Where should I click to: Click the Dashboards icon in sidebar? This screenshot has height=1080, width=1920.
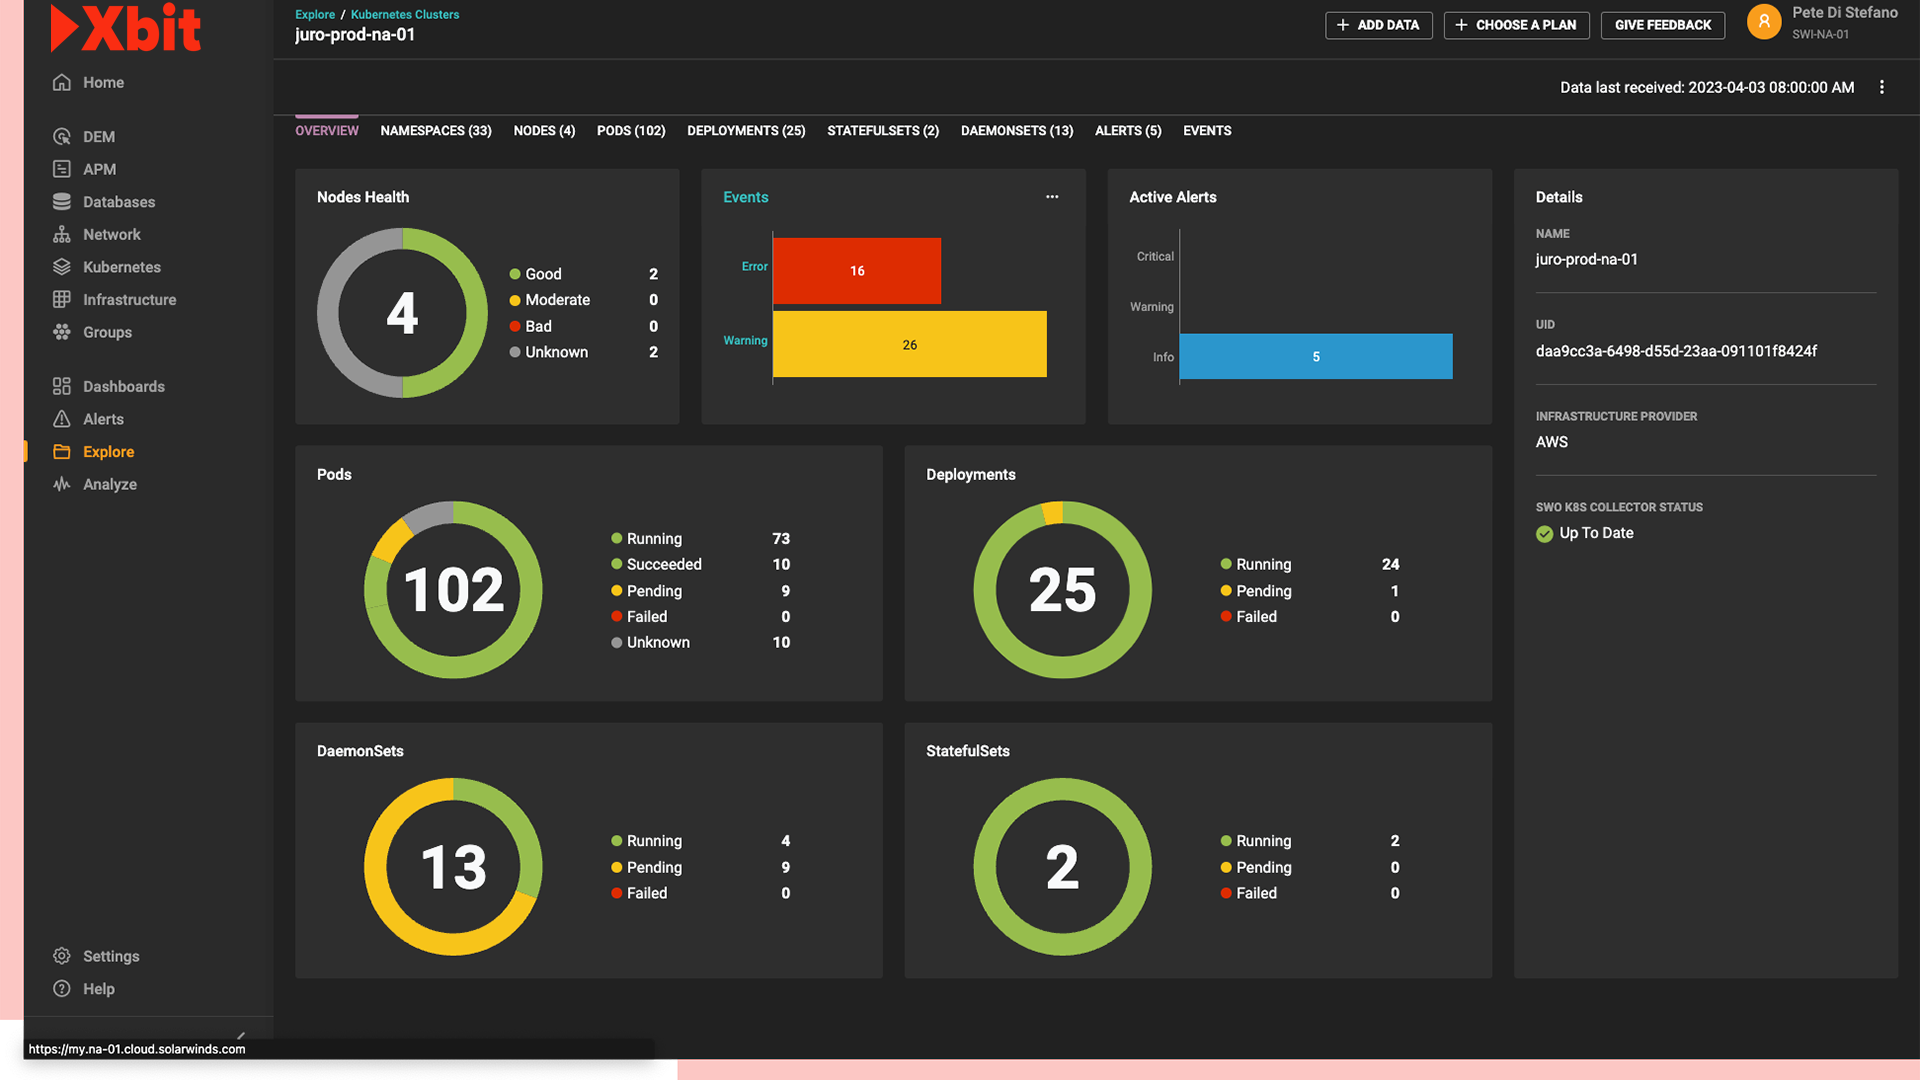(61, 386)
